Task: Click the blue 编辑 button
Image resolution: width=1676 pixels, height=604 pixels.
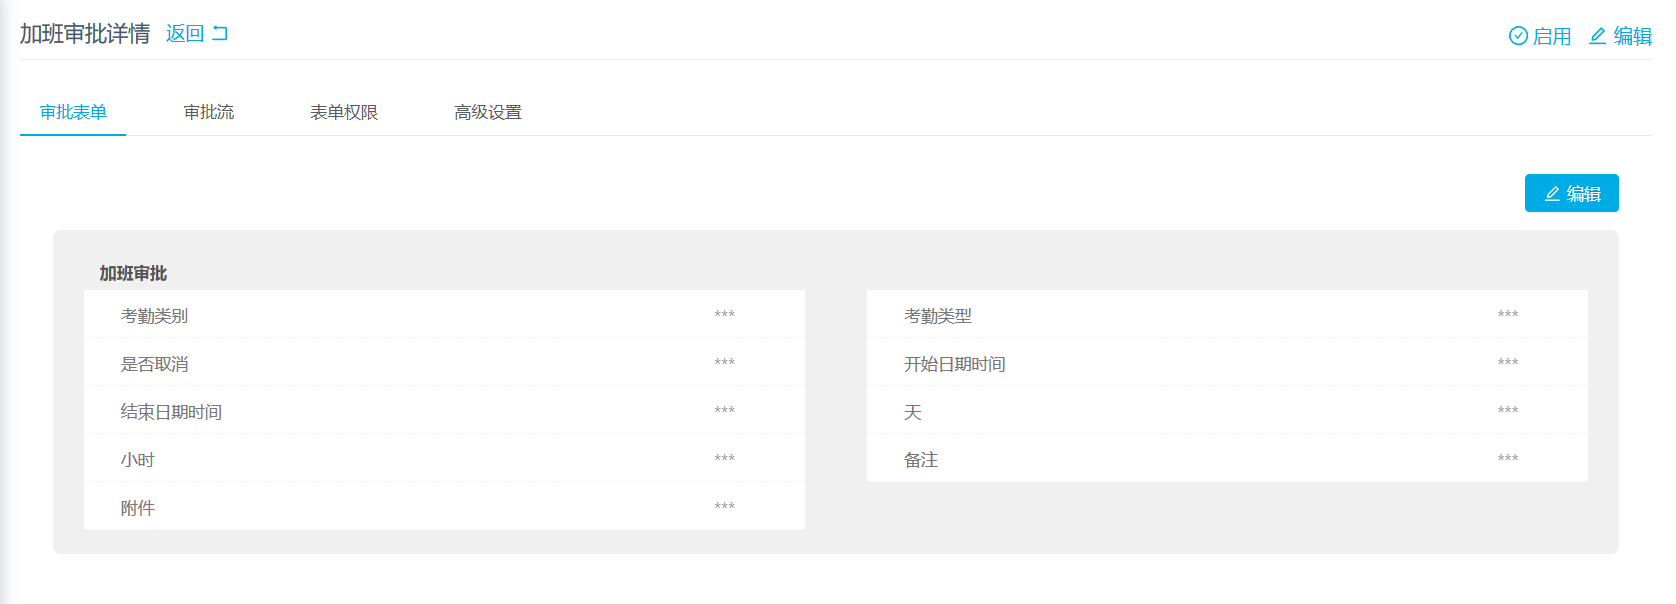Action: 1571,193
